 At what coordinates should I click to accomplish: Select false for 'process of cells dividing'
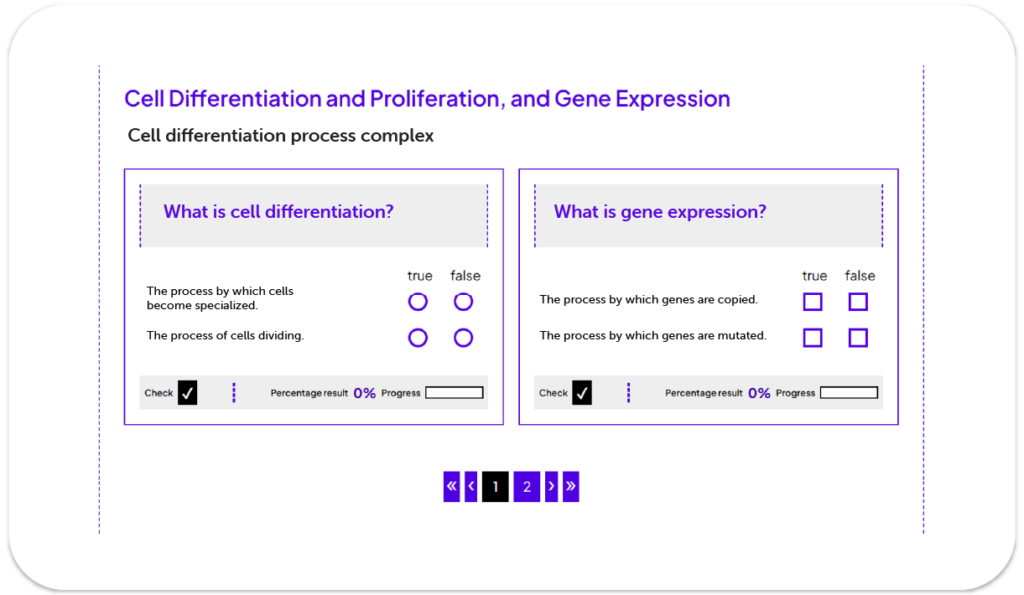463,338
